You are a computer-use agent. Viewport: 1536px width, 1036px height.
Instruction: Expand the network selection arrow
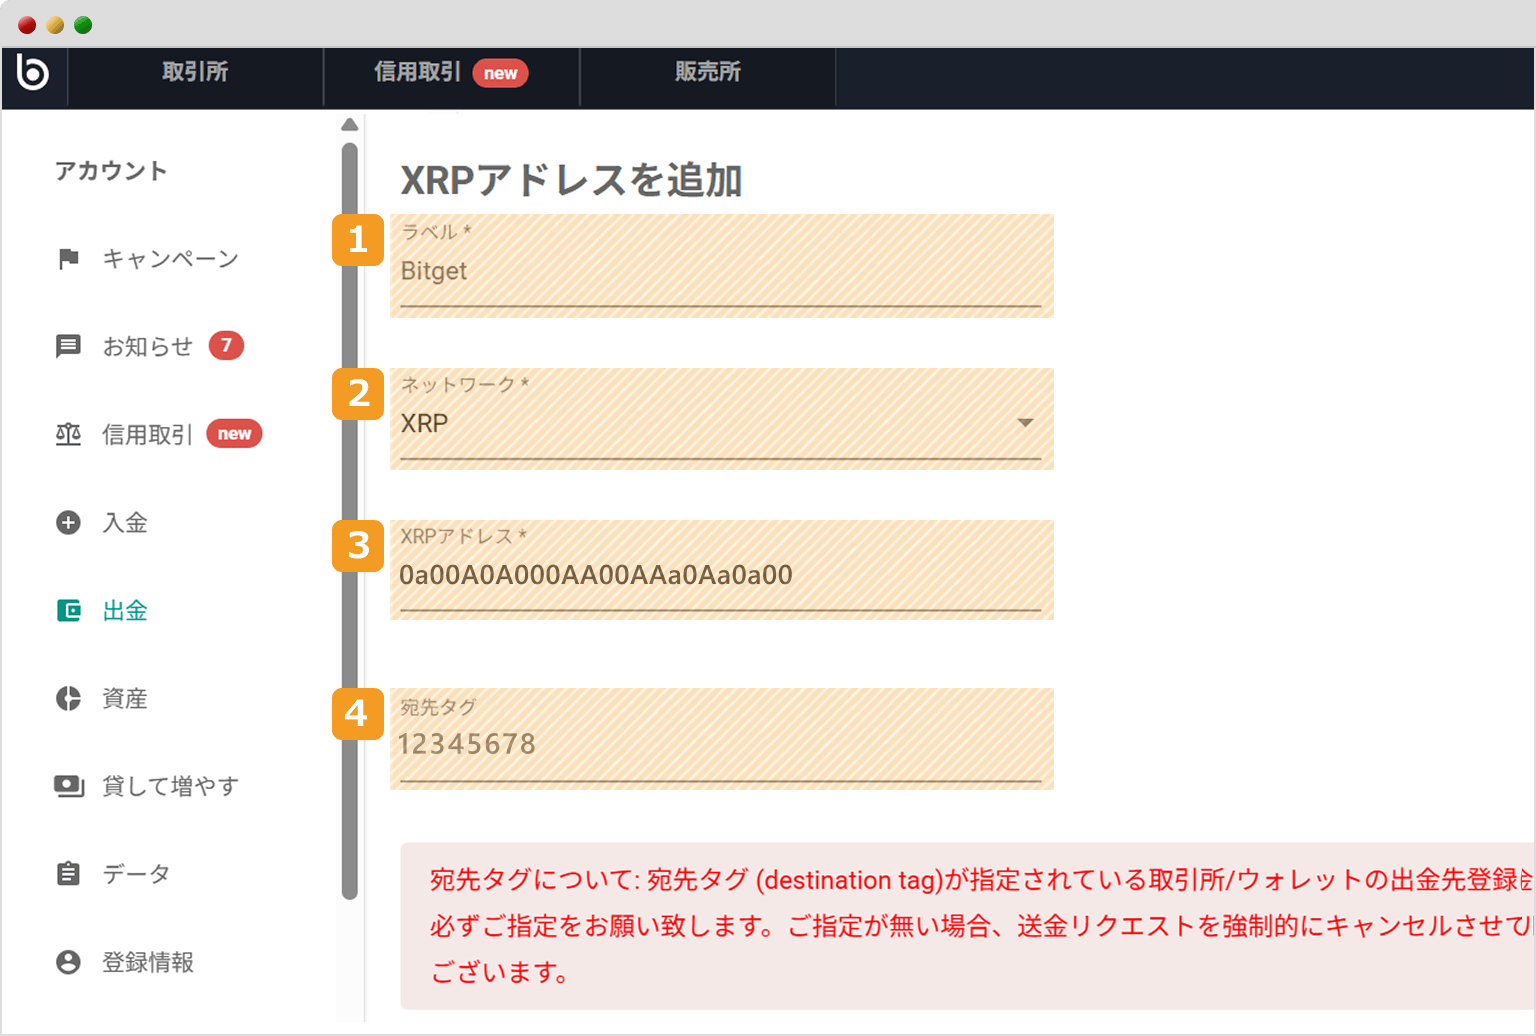pyautogui.click(x=1026, y=422)
